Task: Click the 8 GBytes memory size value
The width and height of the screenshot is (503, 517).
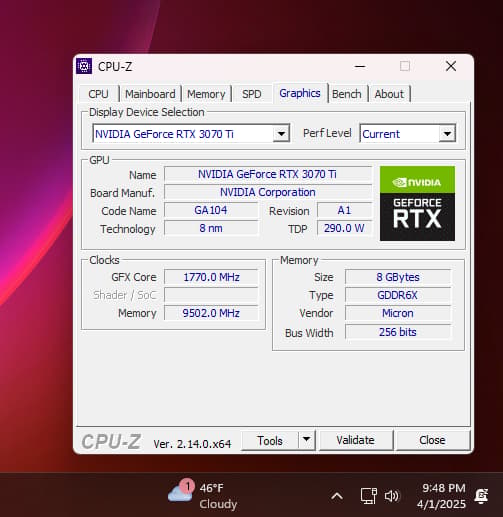Action: [x=398, y=277]
